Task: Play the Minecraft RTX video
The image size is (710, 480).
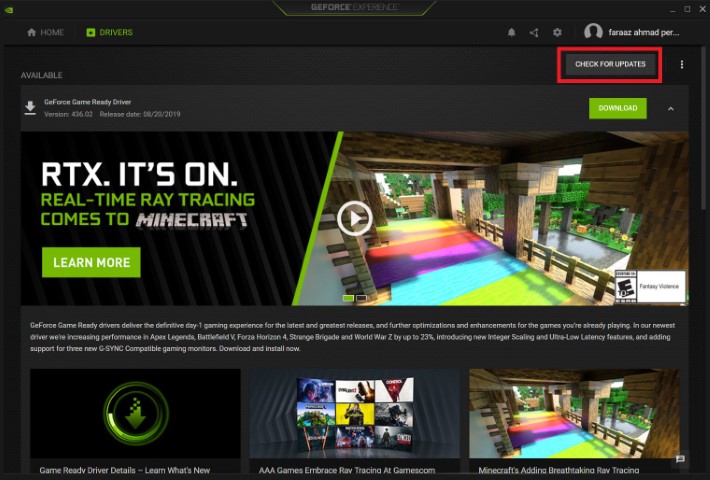Action: (355, 218)
